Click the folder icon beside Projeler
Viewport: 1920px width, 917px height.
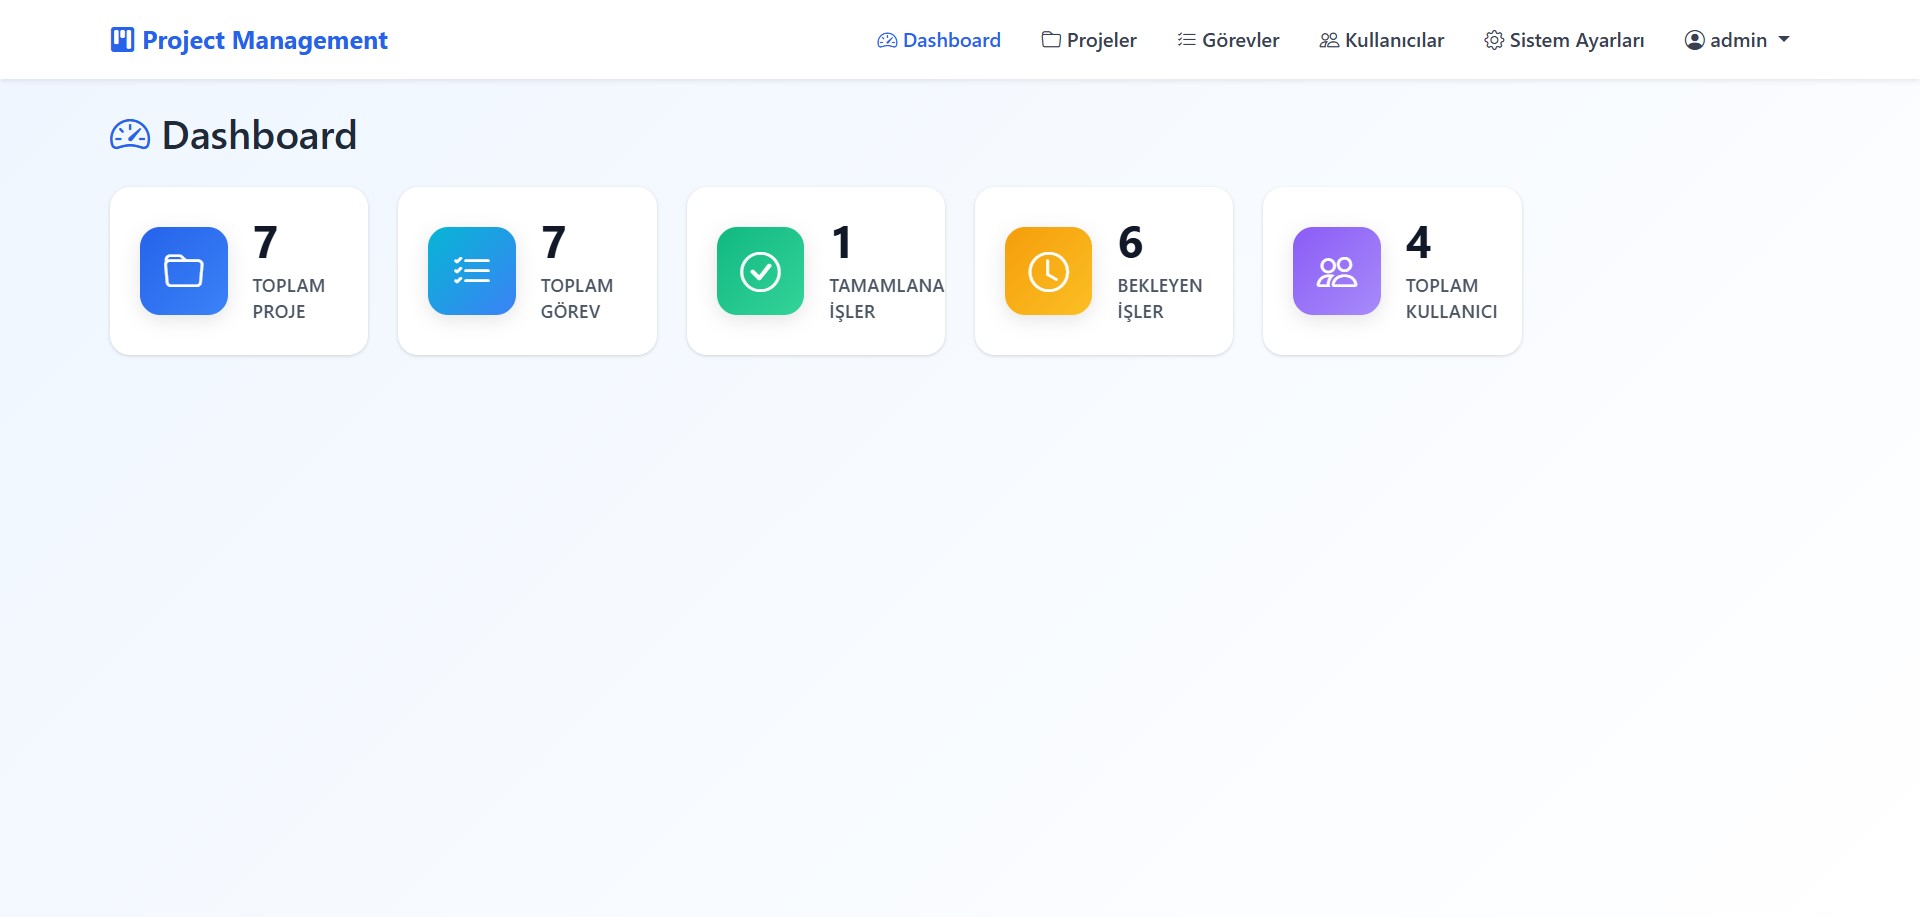tap(1051, 40)
